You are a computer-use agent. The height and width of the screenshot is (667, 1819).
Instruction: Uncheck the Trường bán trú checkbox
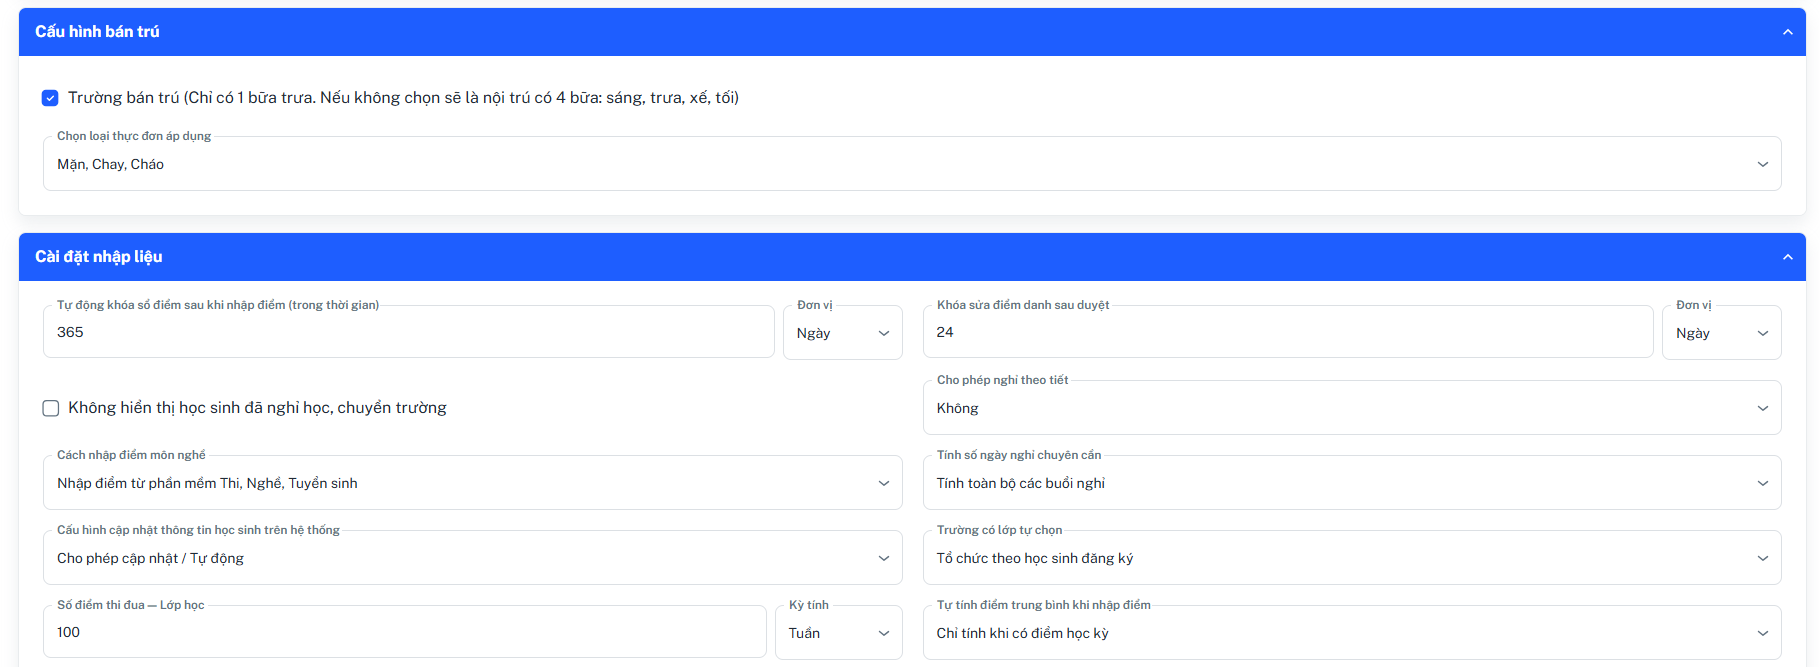click(50, 98)
